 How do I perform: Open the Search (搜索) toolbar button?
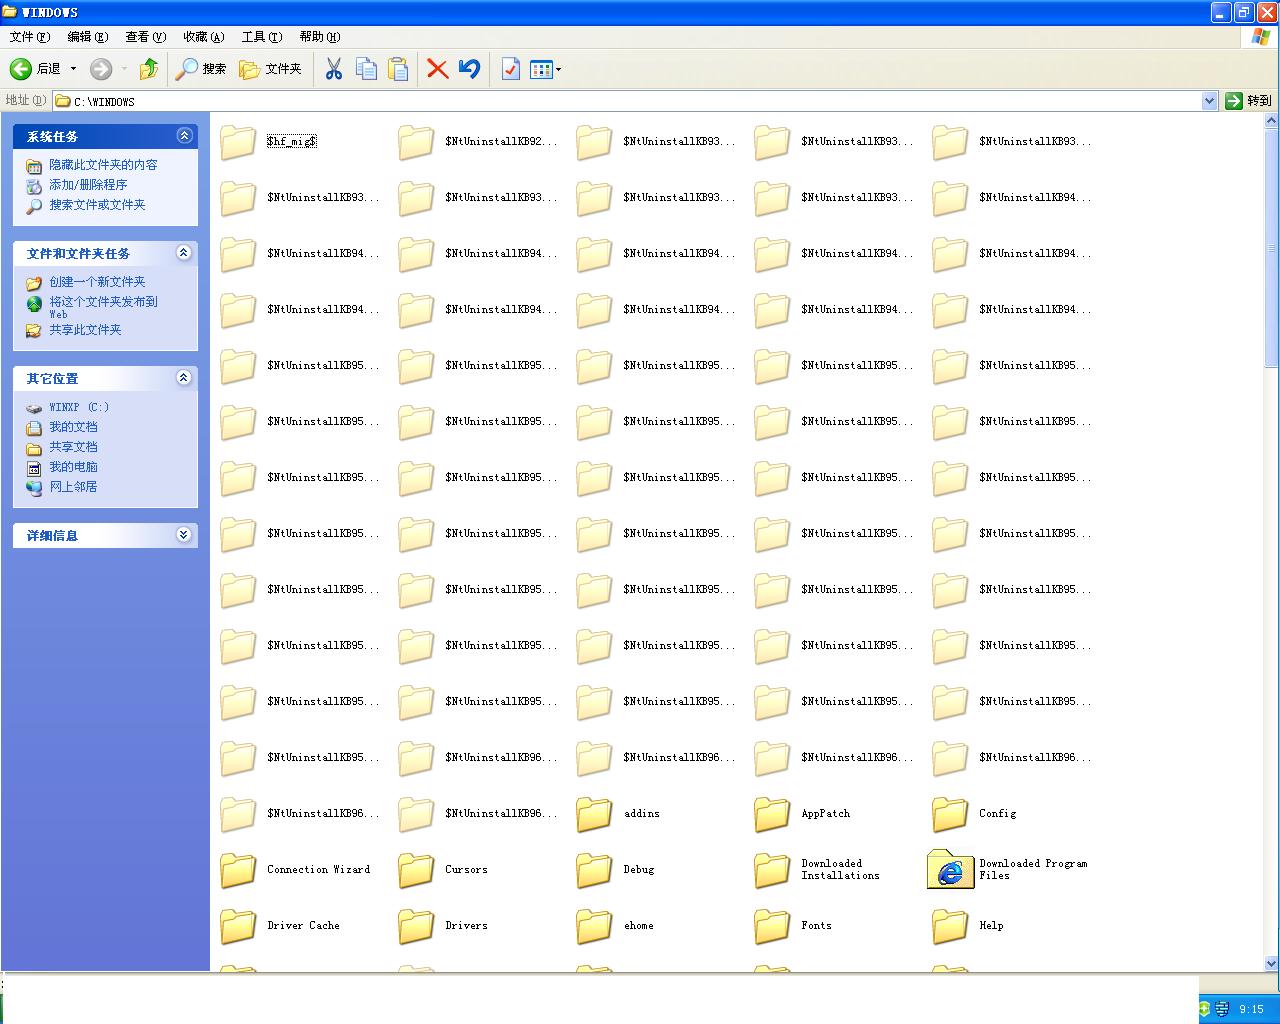click(x=201, y=69)
